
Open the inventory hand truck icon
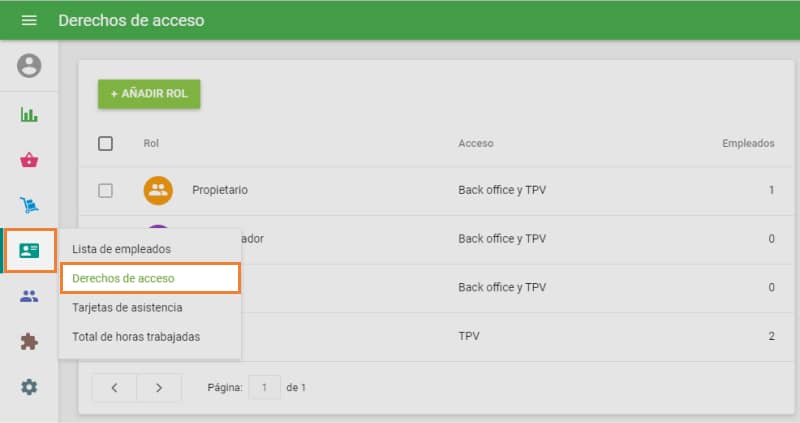tap(29, 206)
